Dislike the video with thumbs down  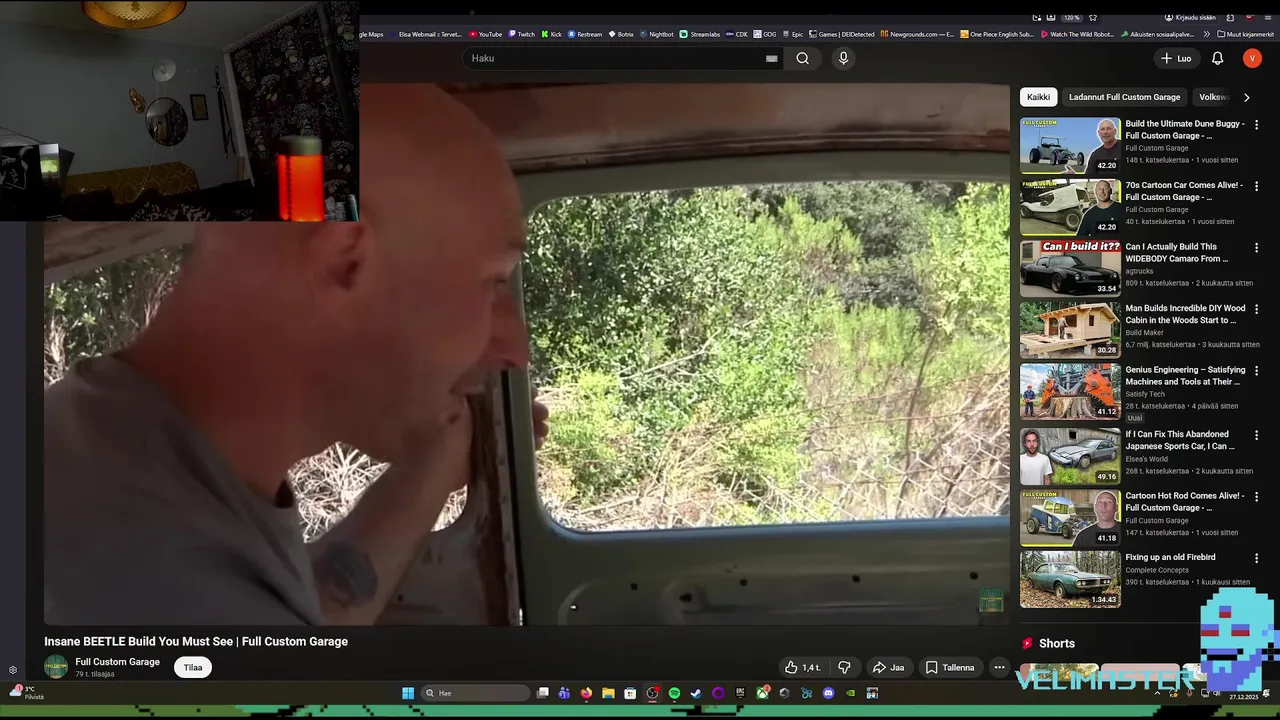pos(844,667)
